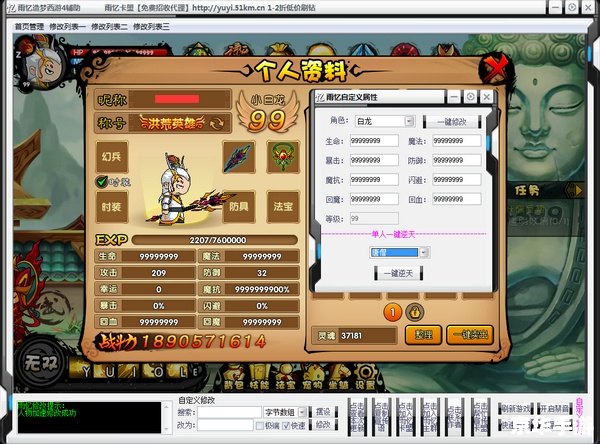Click the 整理 sort button

(424, 335)
